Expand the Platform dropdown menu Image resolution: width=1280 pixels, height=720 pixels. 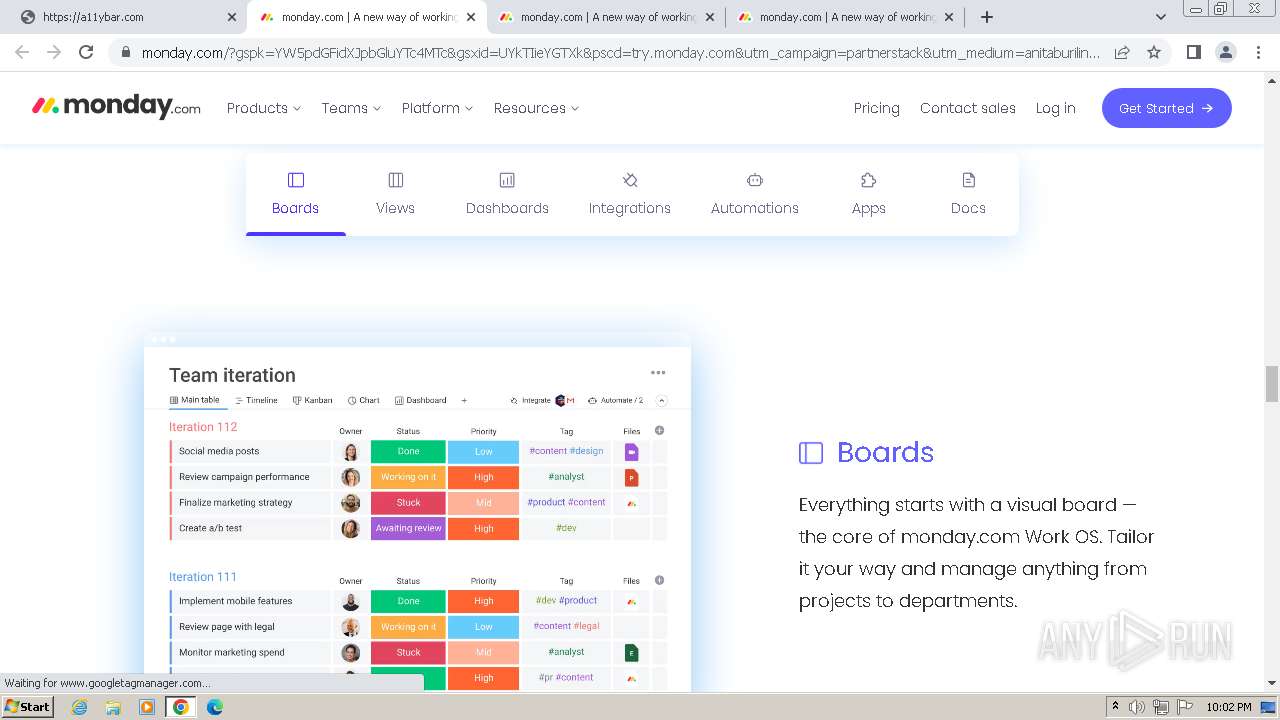point(437,108)
